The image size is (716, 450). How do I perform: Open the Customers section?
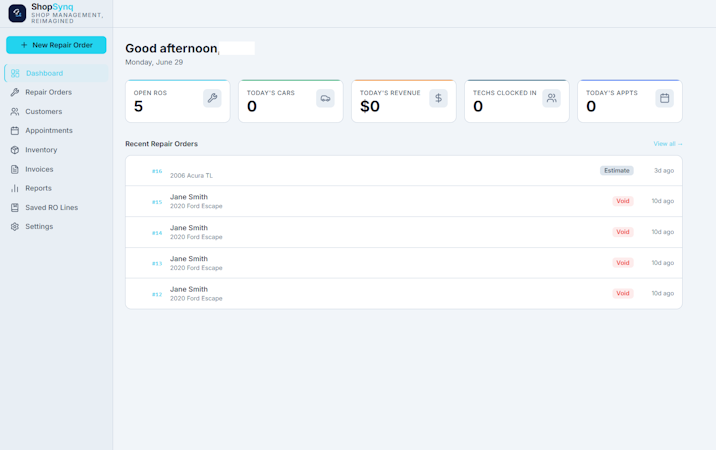(56, 111)
